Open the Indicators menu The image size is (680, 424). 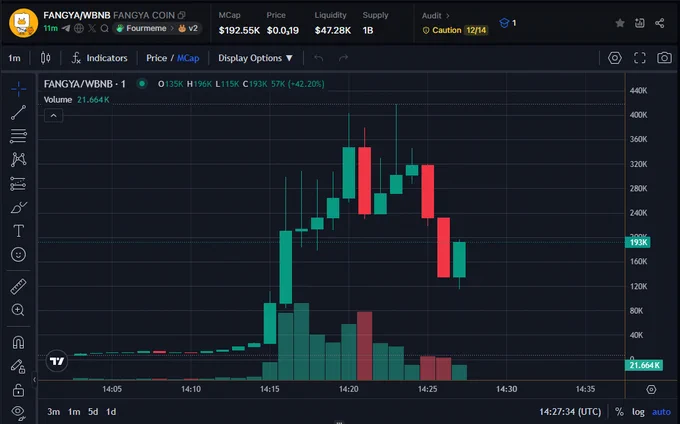tap(100, 58)
